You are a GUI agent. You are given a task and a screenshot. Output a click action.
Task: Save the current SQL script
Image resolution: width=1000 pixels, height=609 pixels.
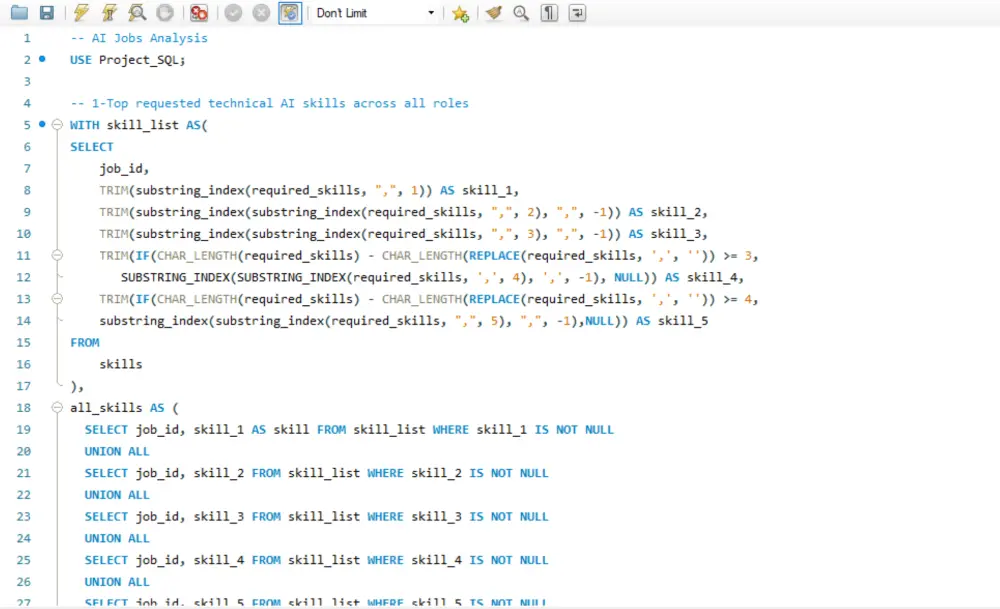pos(47,12)
